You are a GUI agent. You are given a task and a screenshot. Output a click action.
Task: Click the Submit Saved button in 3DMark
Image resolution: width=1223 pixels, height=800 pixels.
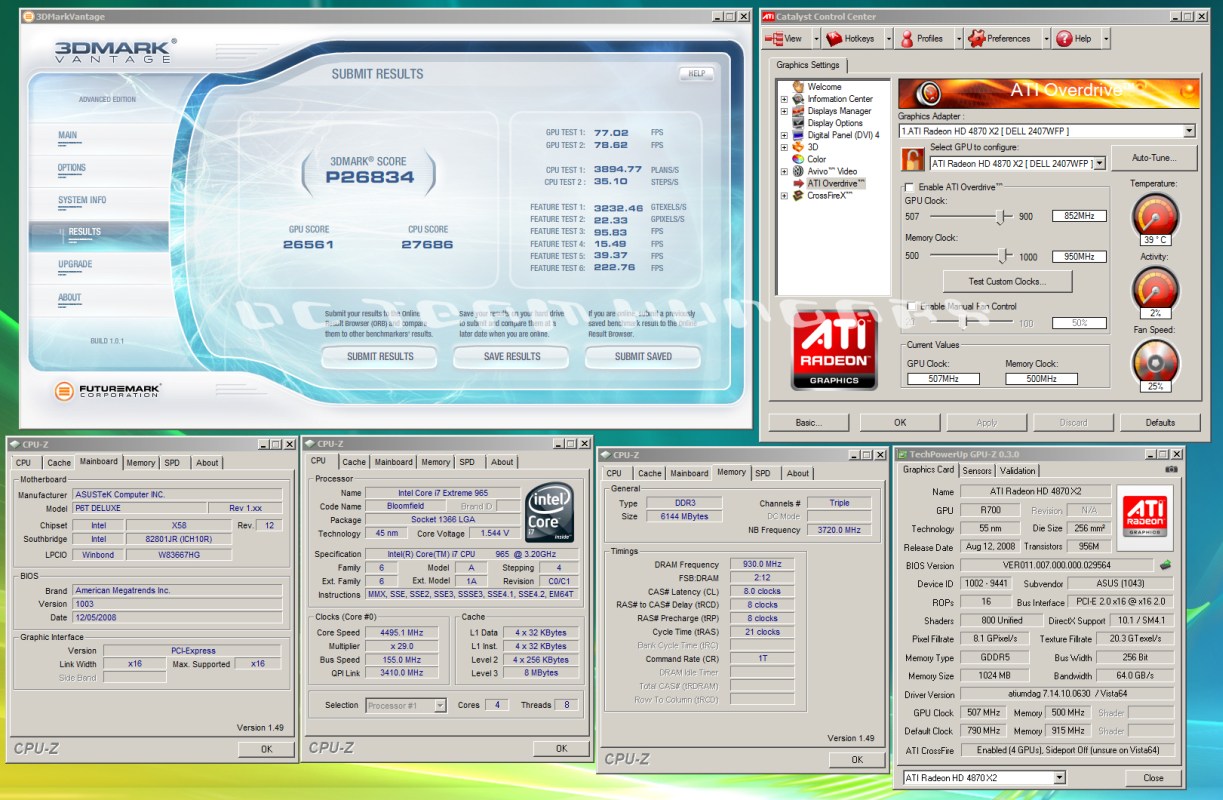click(643, 356)
